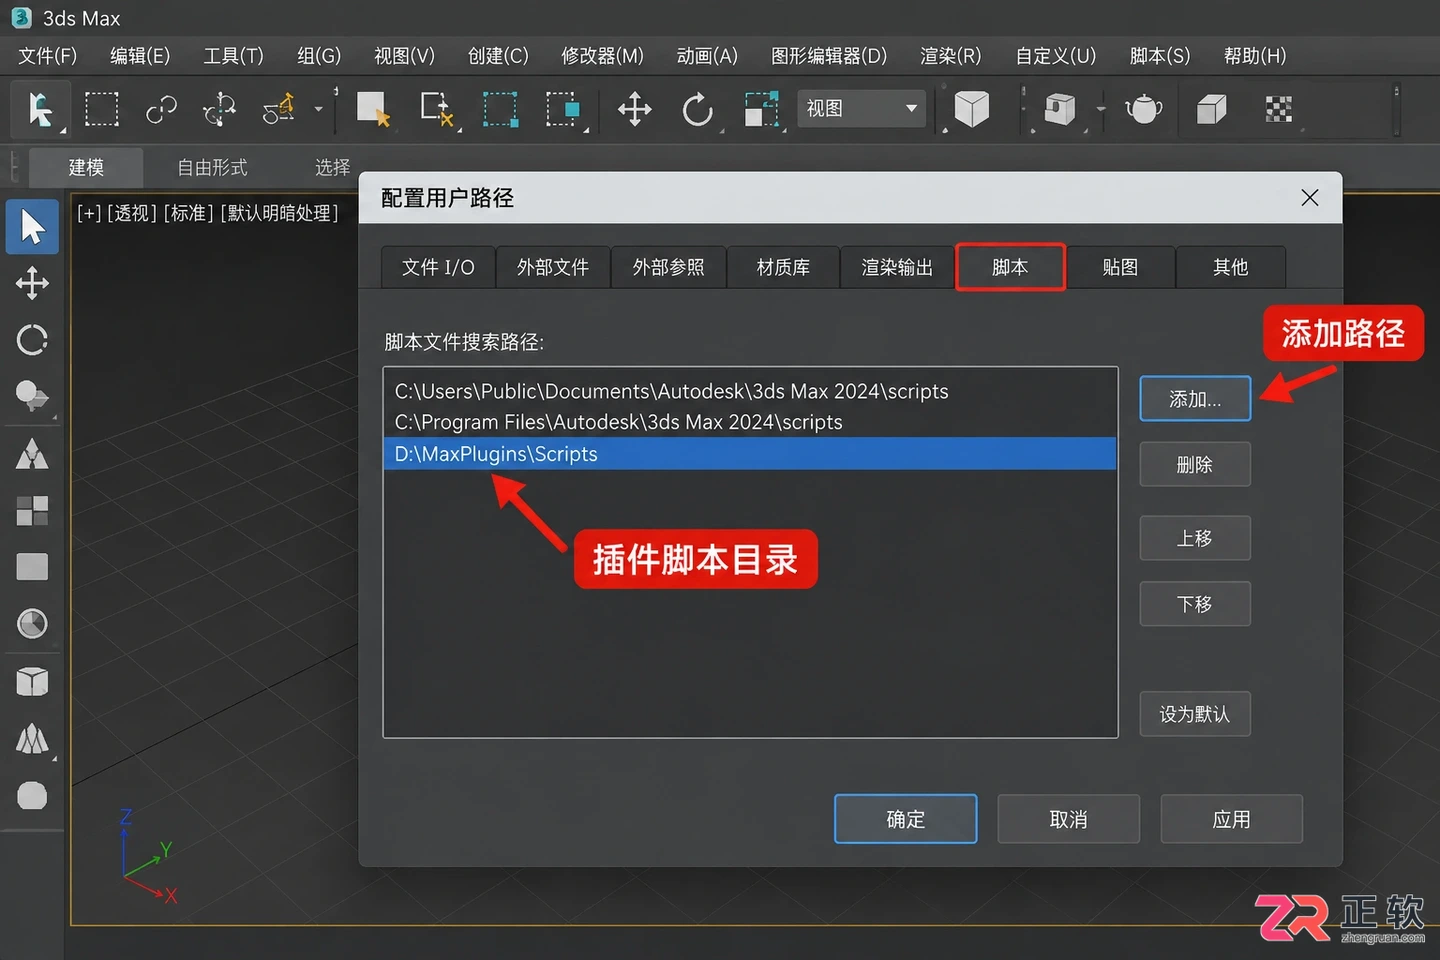Select the C:\Users\Public\Documents scripts path
This screenshot has height=960, width=1440.
[x=750, y=391]
